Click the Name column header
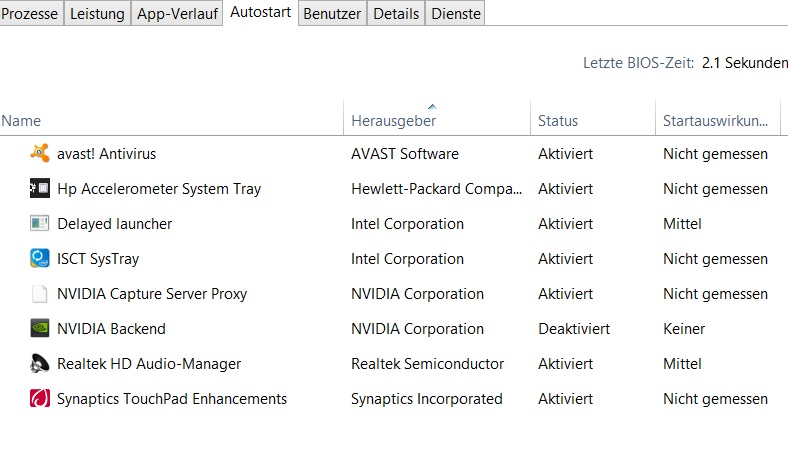 (x=22, y=121)
